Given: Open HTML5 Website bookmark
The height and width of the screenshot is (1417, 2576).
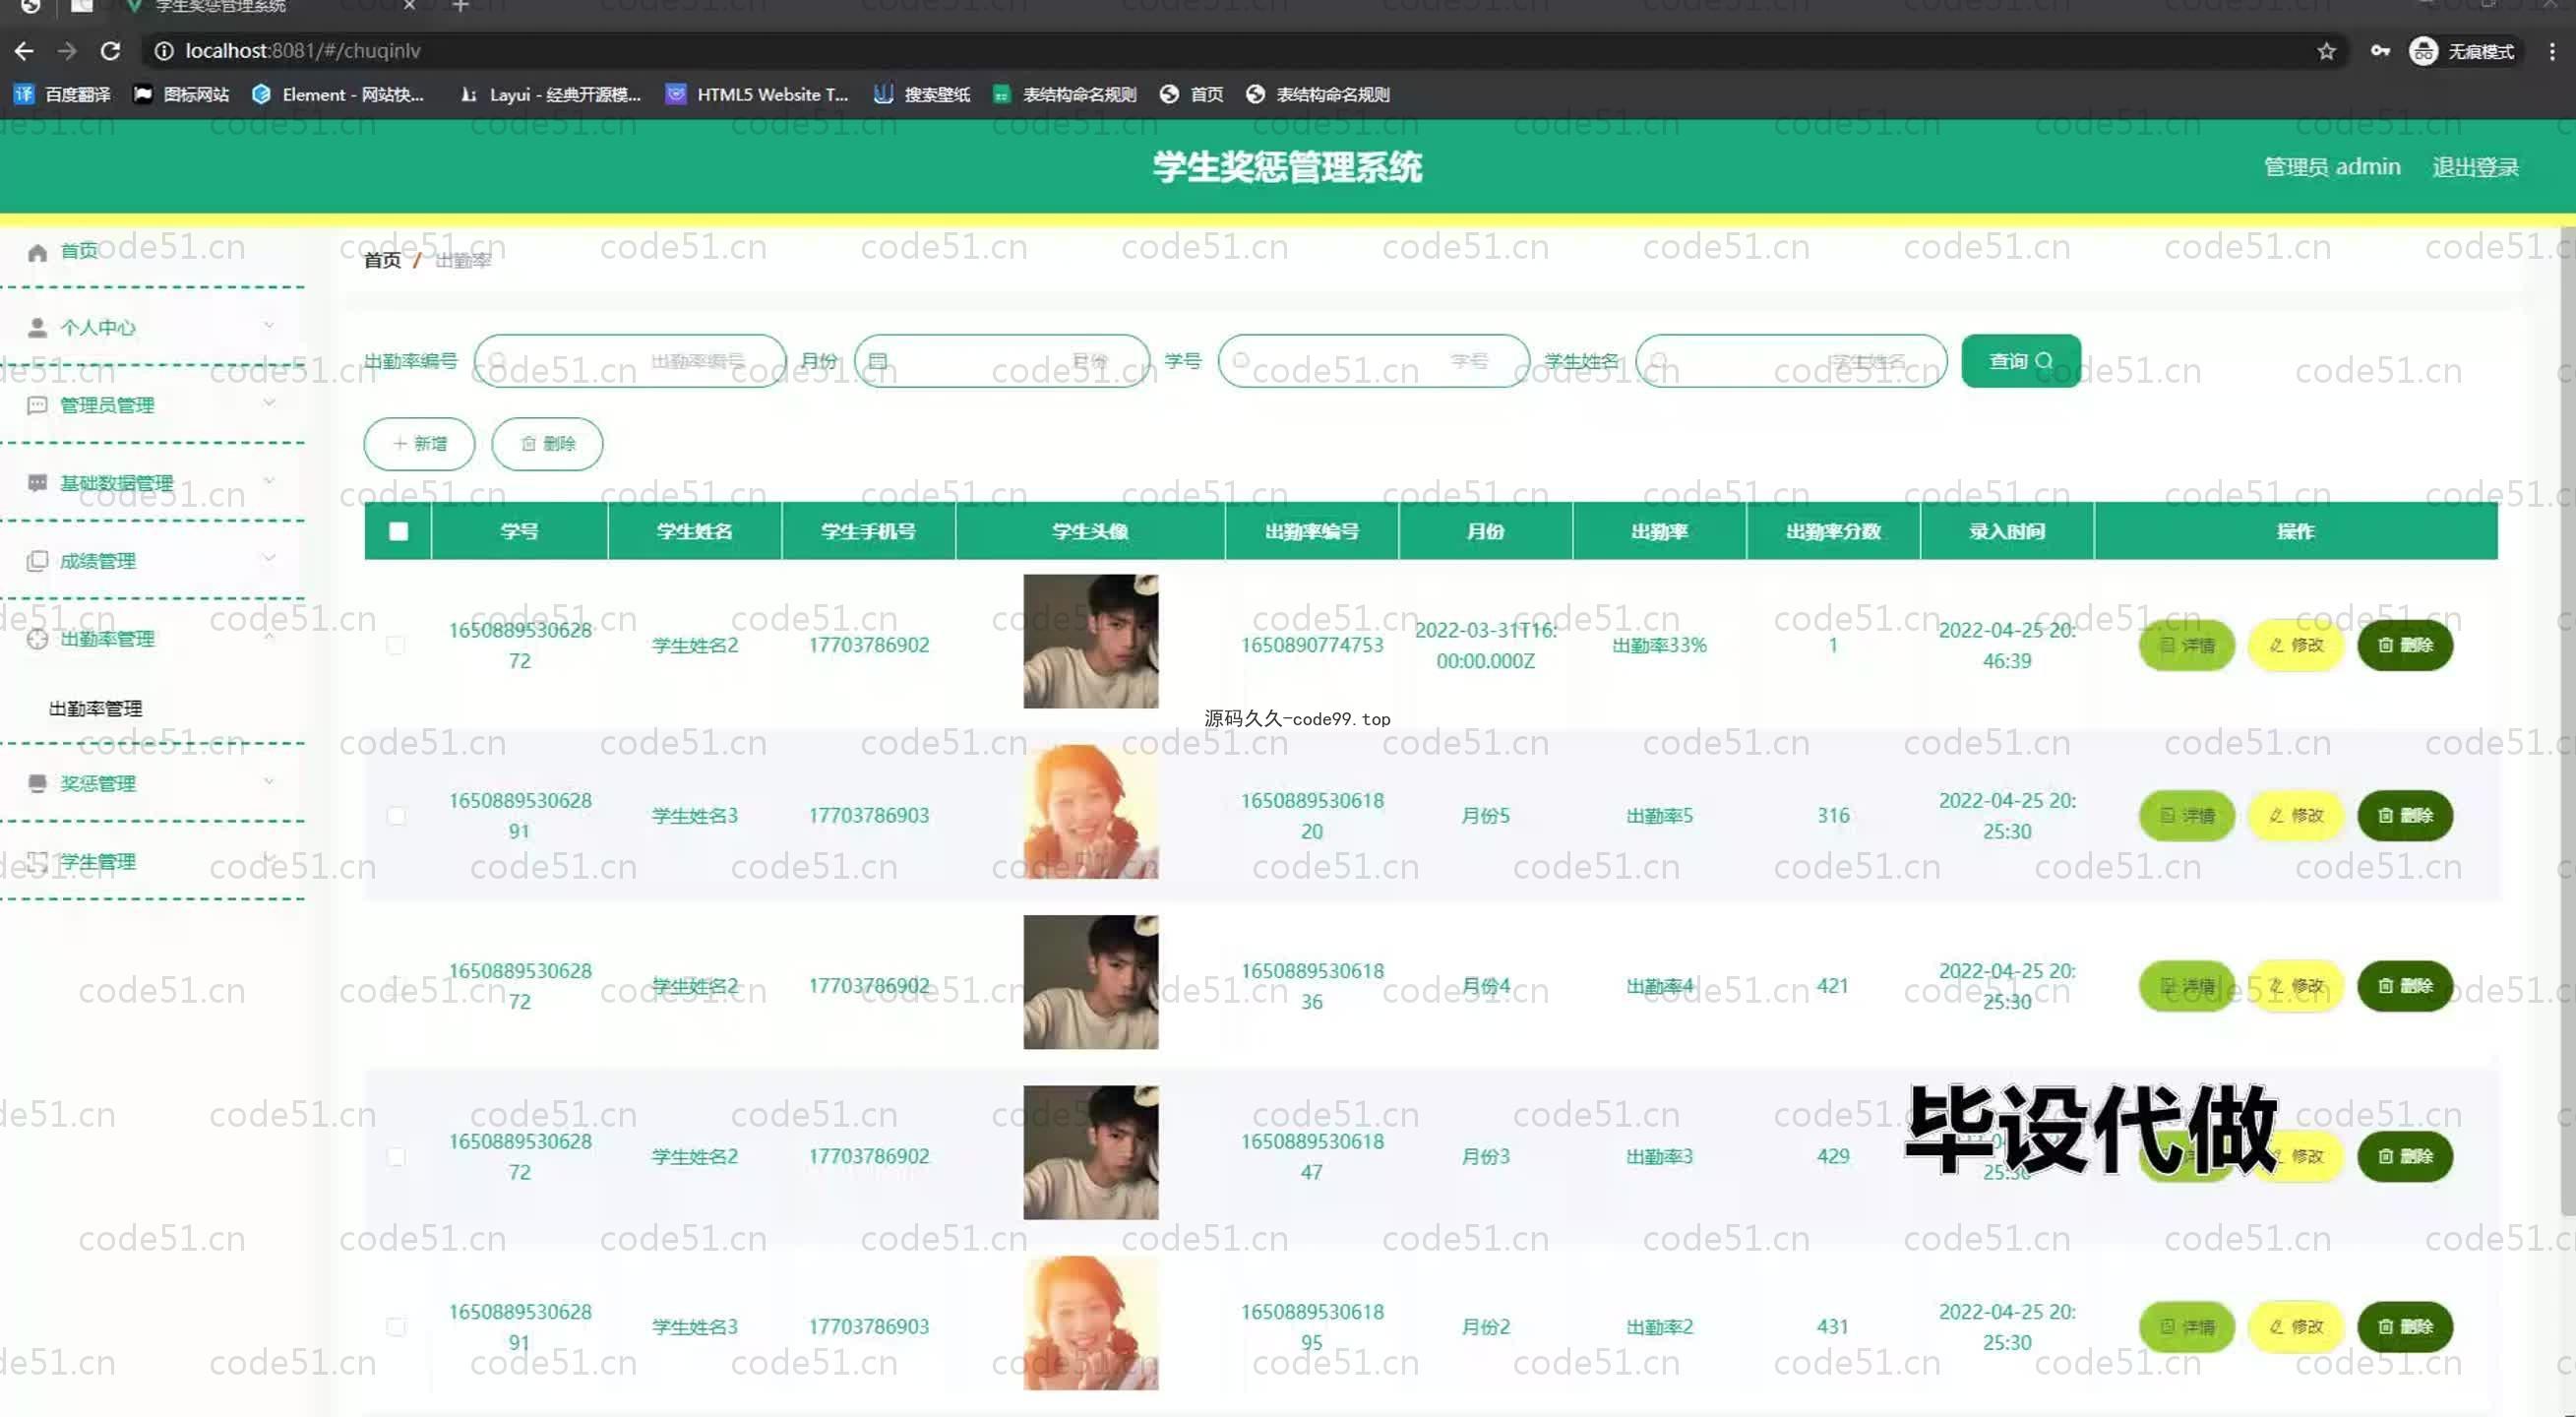Looking at the screenshot, I should click(757, 95).
